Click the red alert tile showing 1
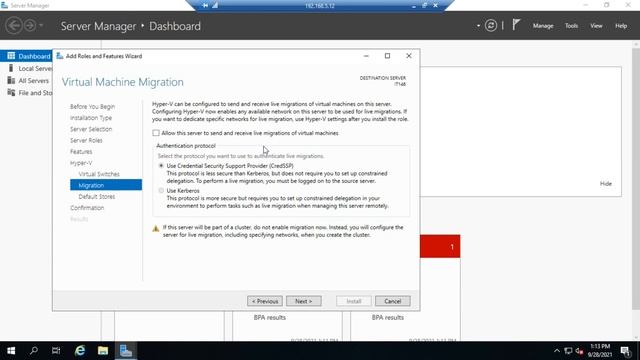The width and height of the screenshot is (640, 360). point(440,246)
